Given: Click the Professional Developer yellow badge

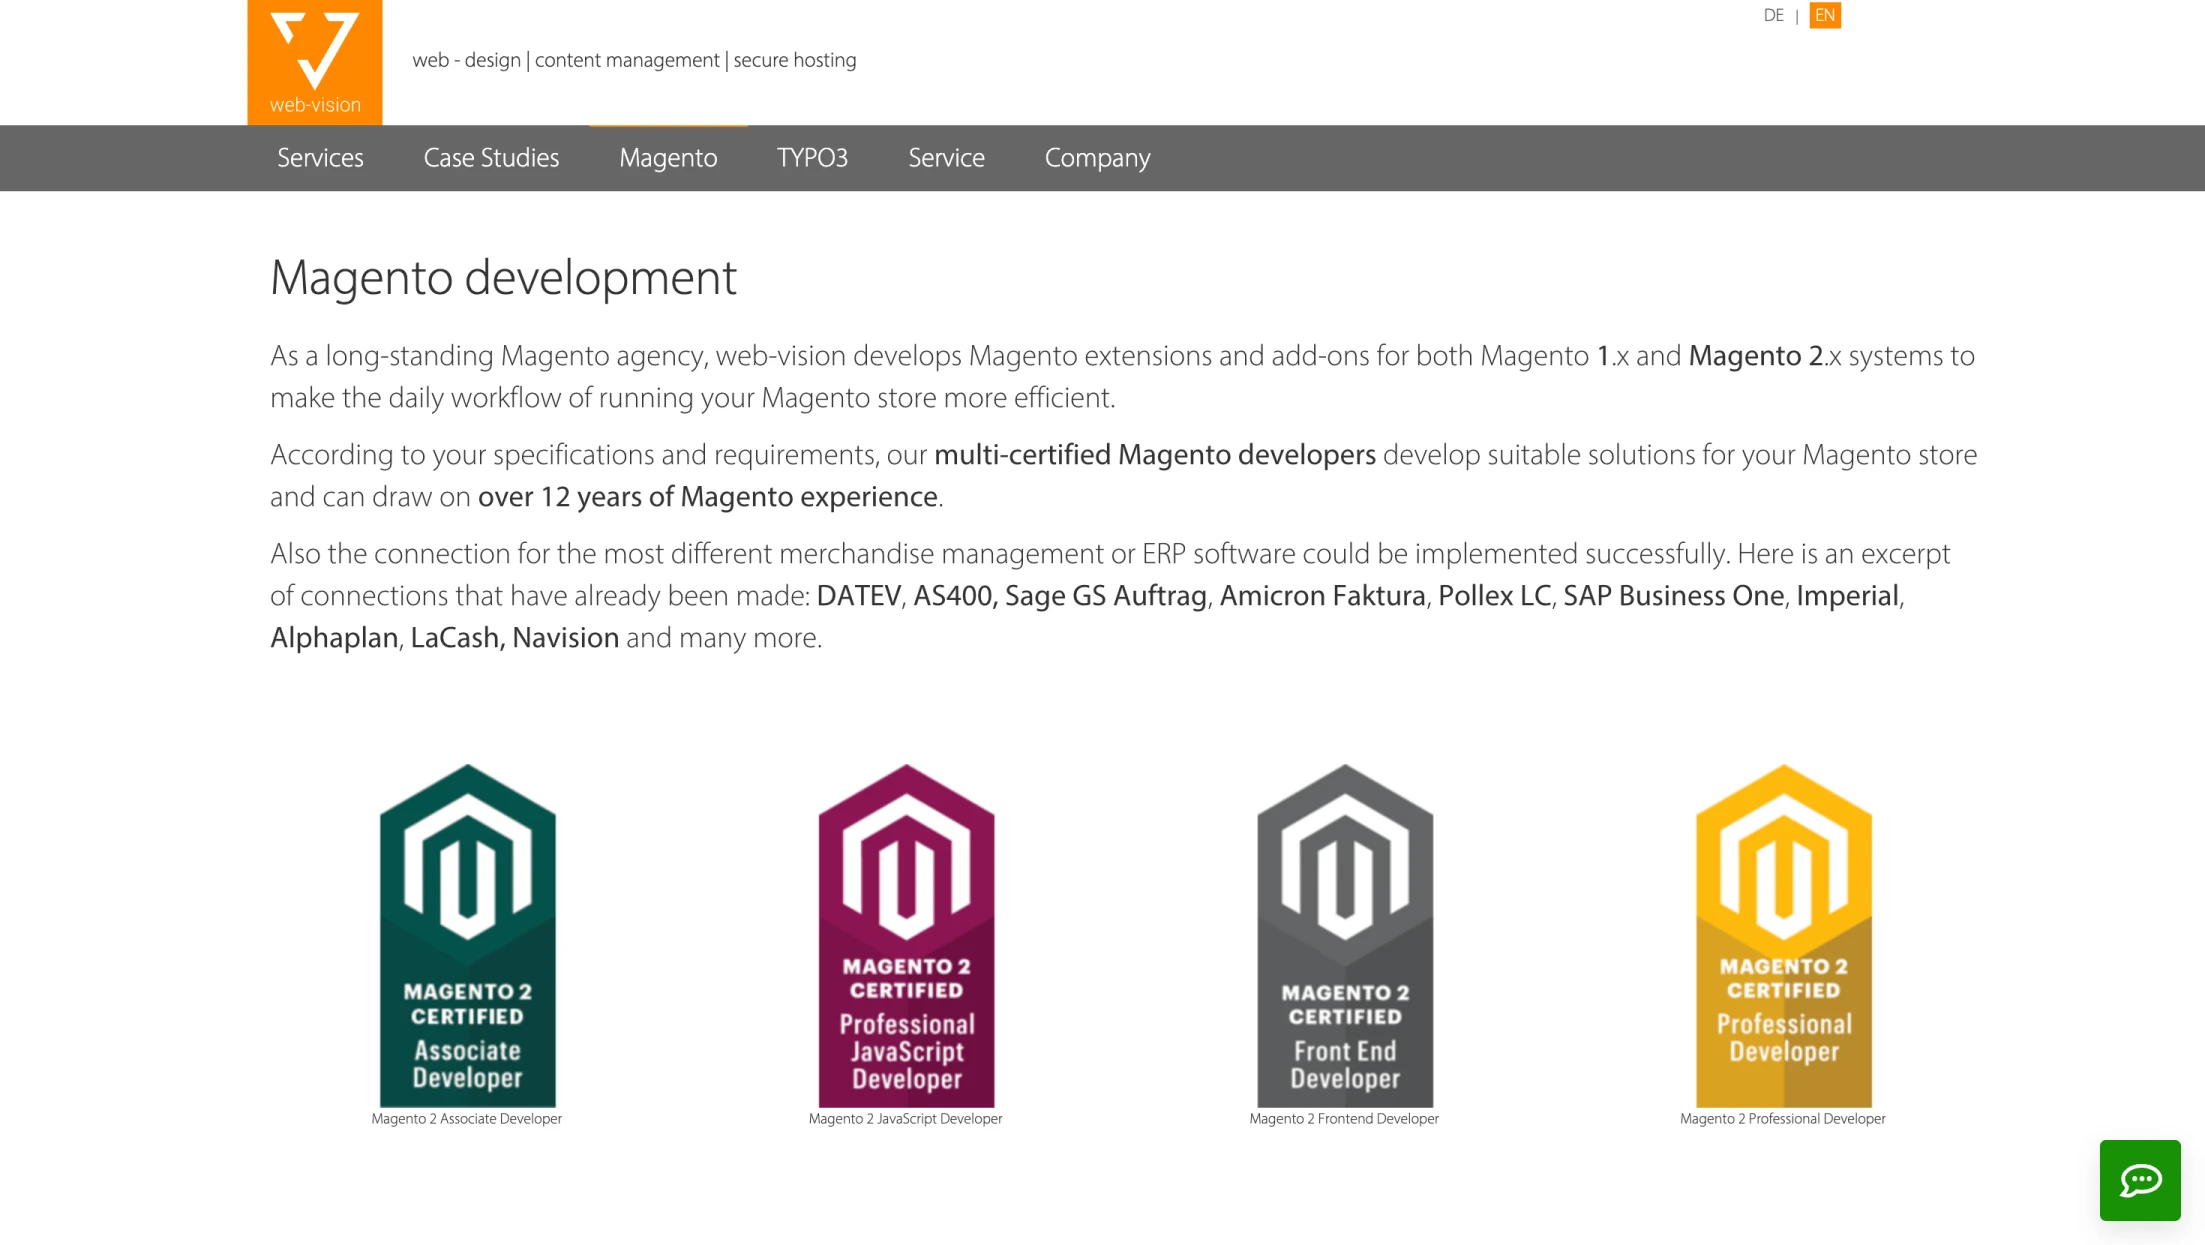Looking at the screenshot, I should [1783, 935].
